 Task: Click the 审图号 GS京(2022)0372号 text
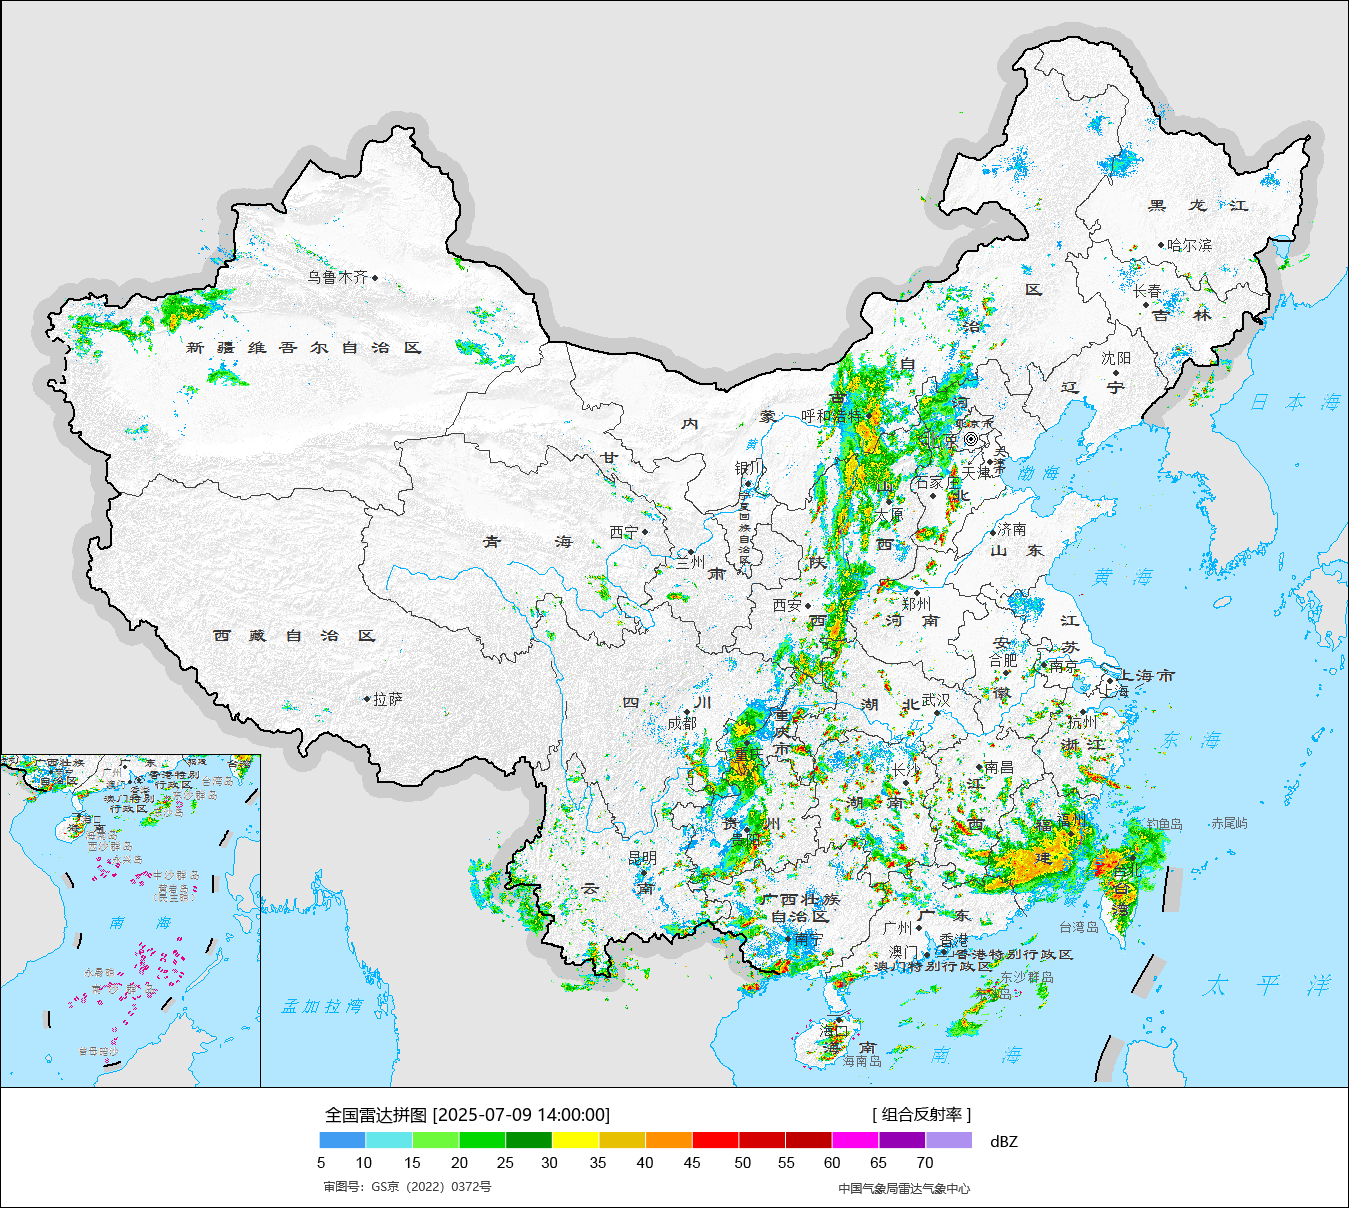pos(407,1187)
